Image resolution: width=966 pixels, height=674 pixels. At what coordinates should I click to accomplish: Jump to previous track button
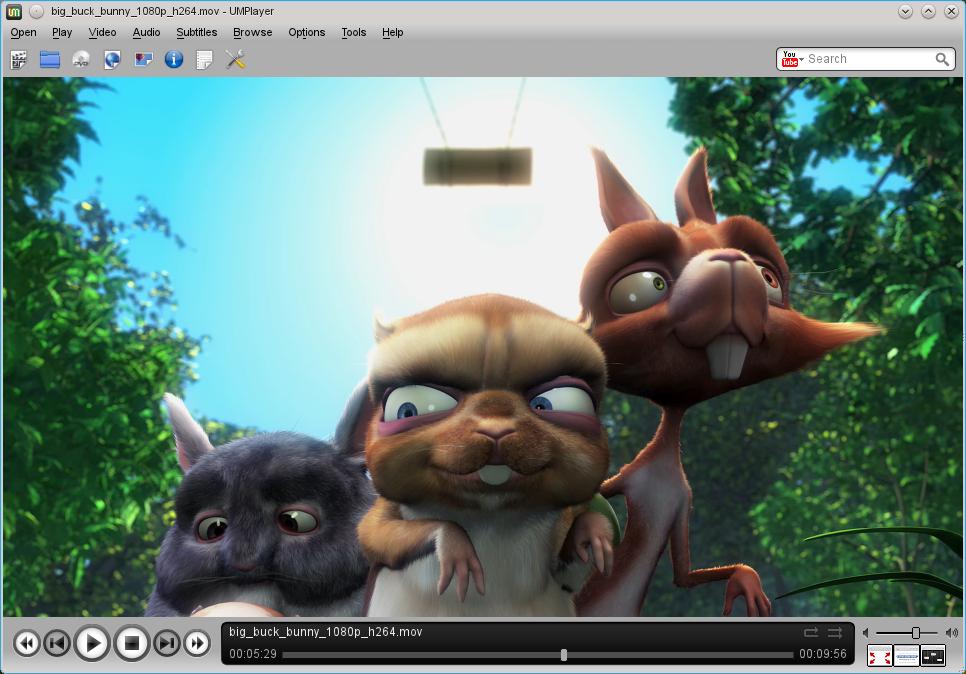click(57, 644)
